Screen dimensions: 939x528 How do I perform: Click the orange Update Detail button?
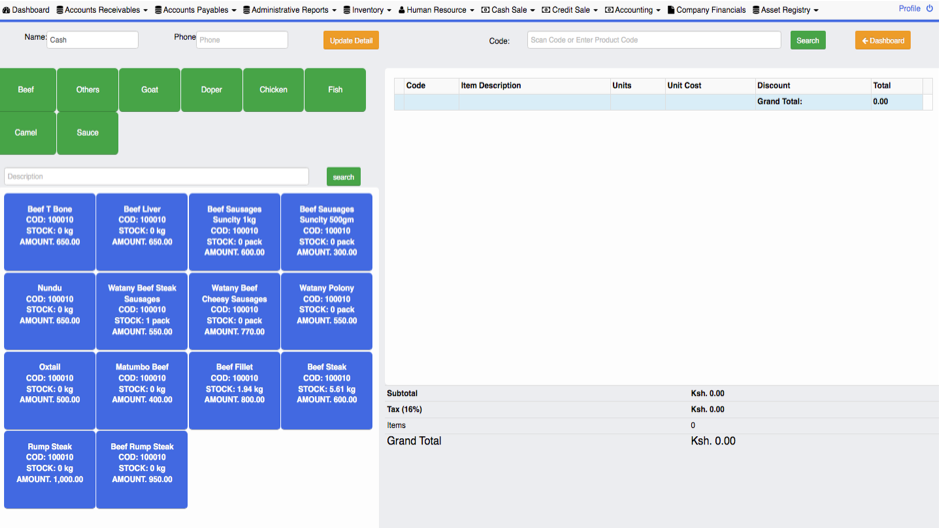pos(351,40)
